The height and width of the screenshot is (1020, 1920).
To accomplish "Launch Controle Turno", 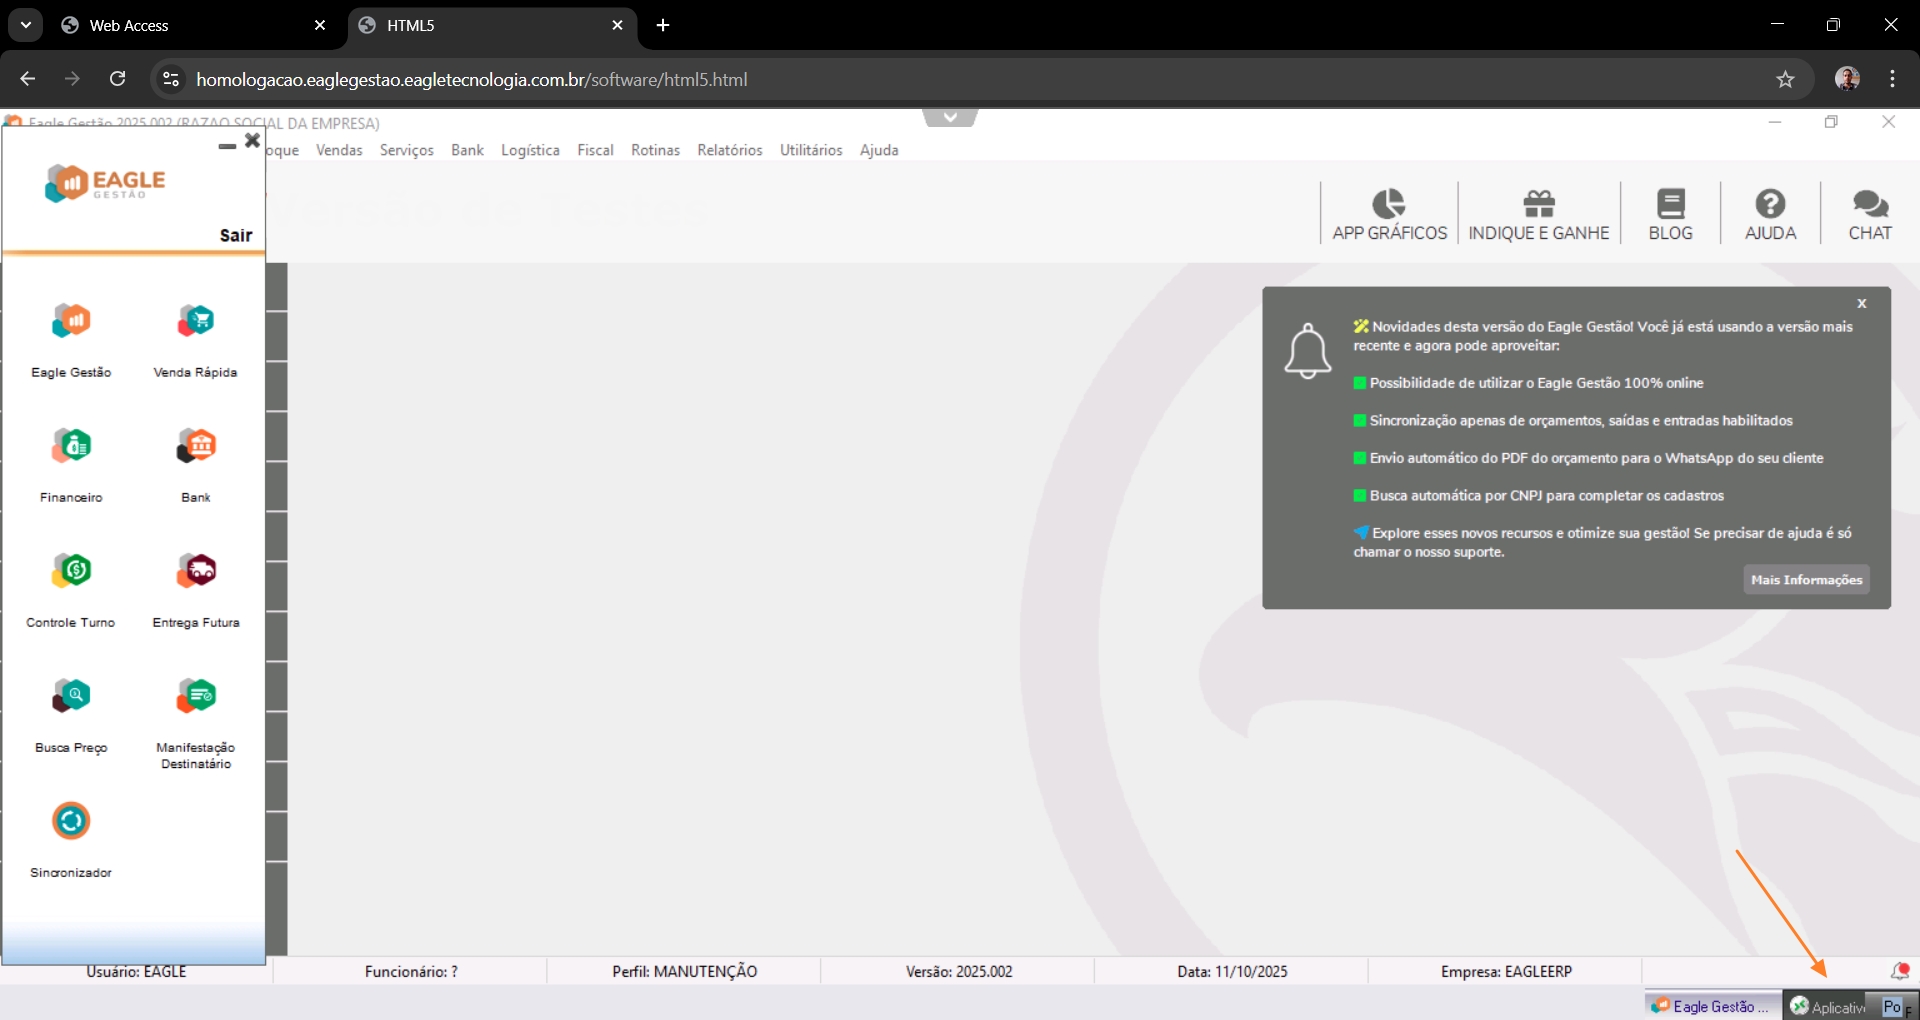I will [71, 571].
